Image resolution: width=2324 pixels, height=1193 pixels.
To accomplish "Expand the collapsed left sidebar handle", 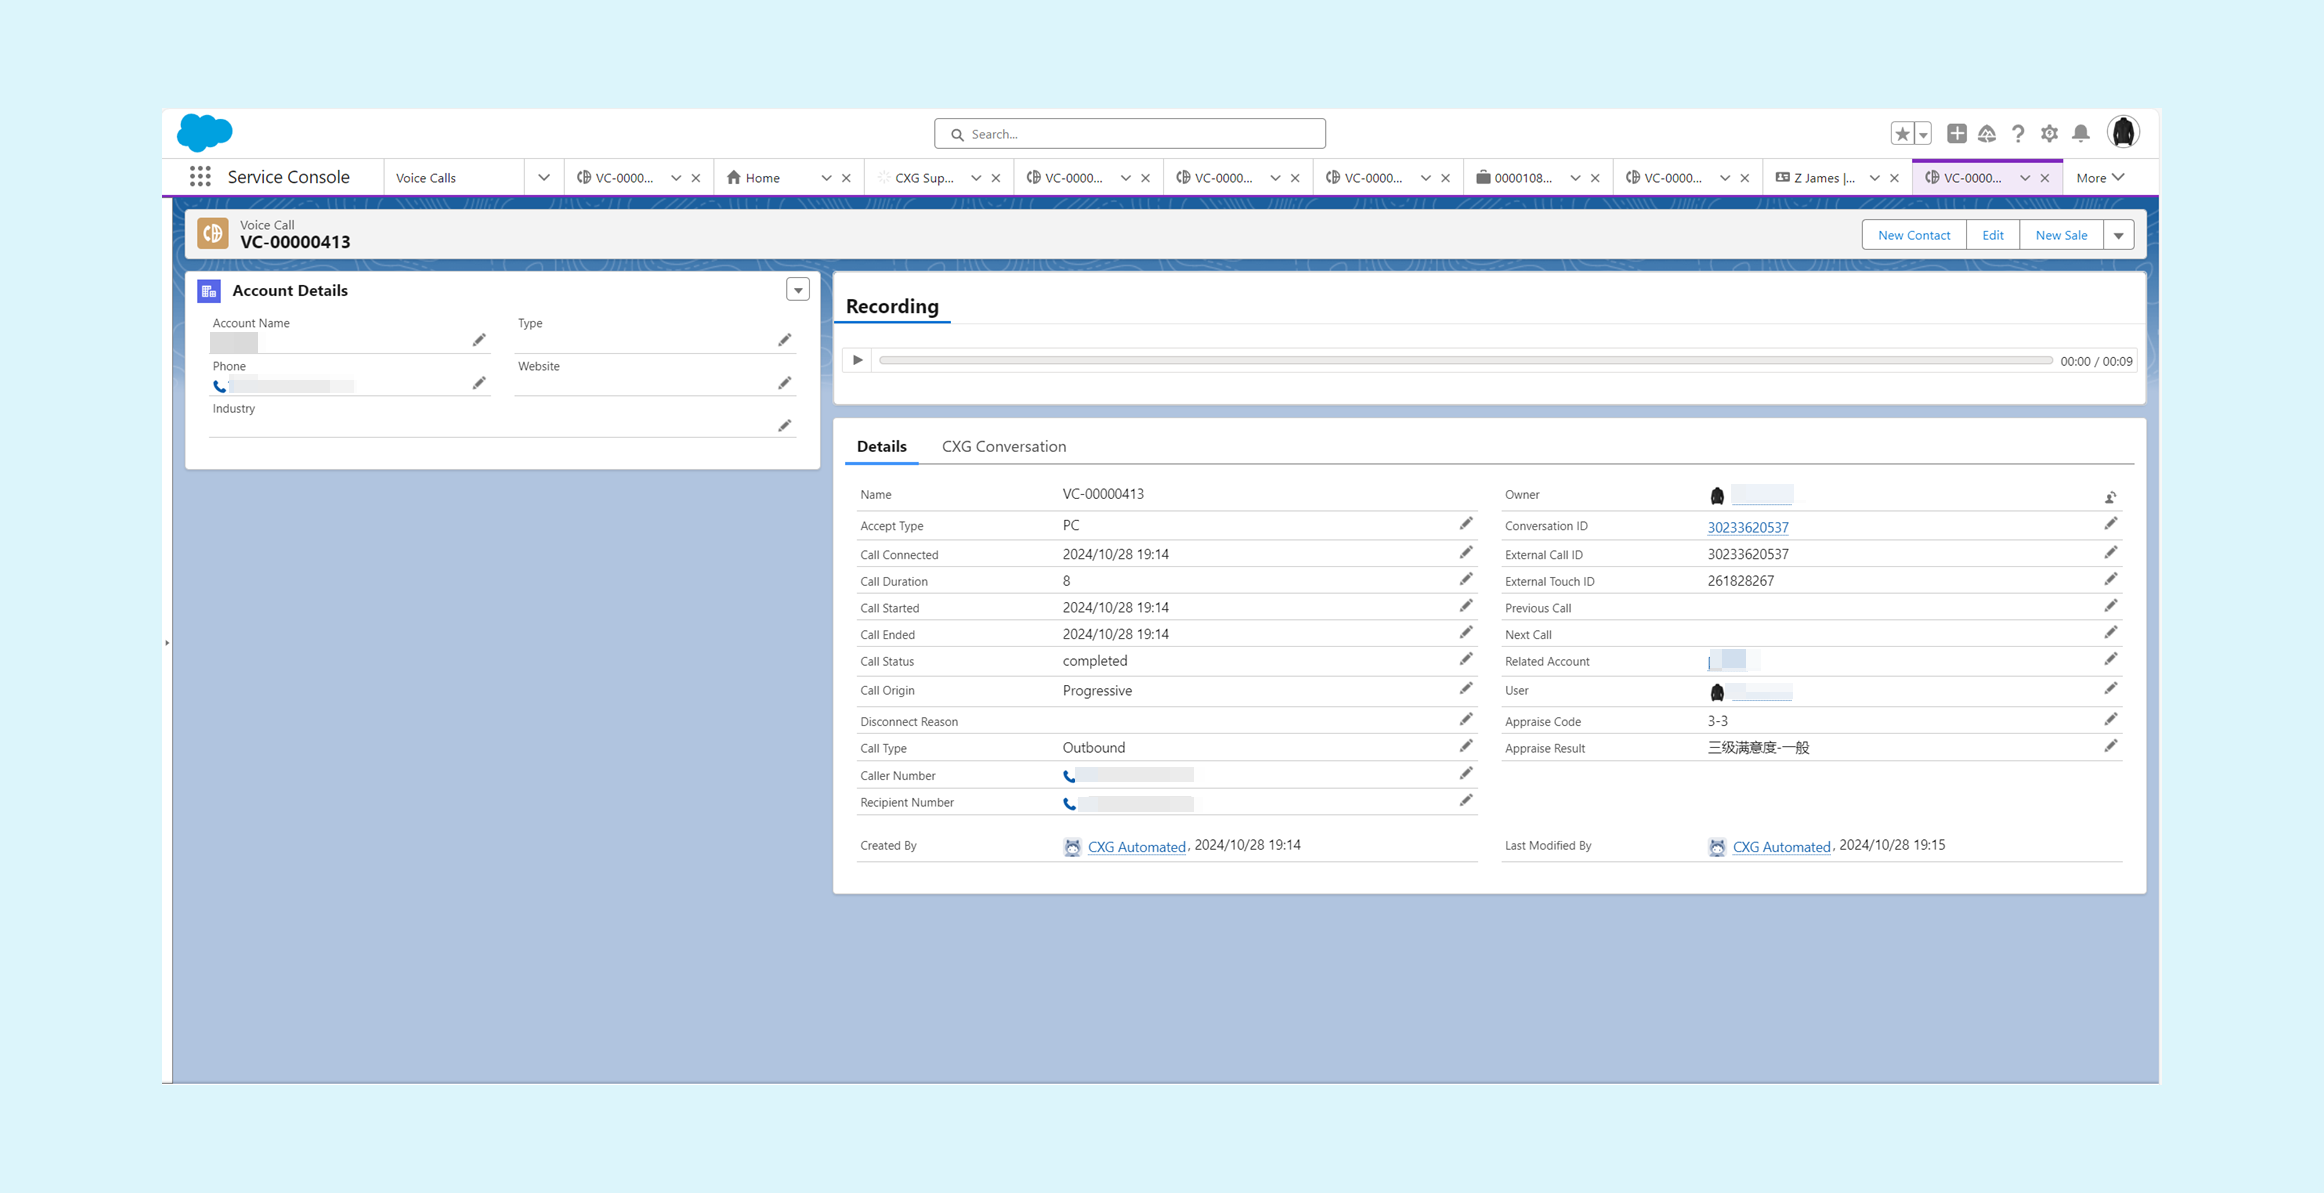I will [x=167, y=642].
